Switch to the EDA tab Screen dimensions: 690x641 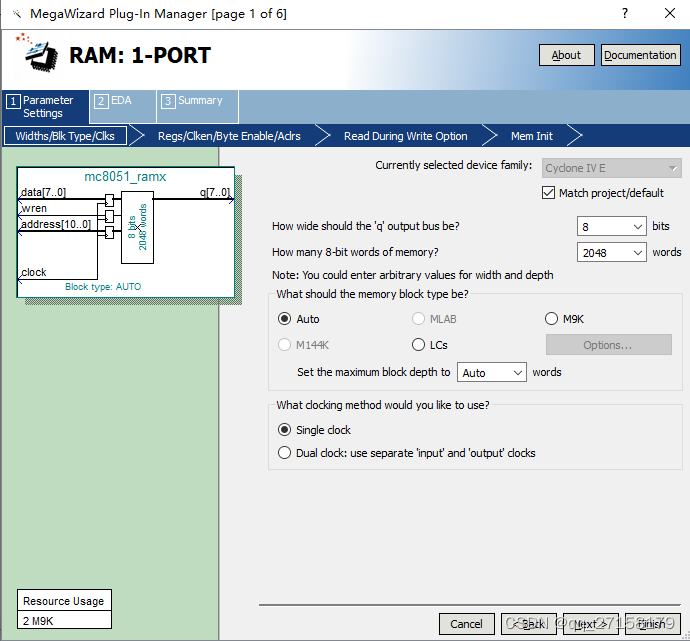pos(122,106)
